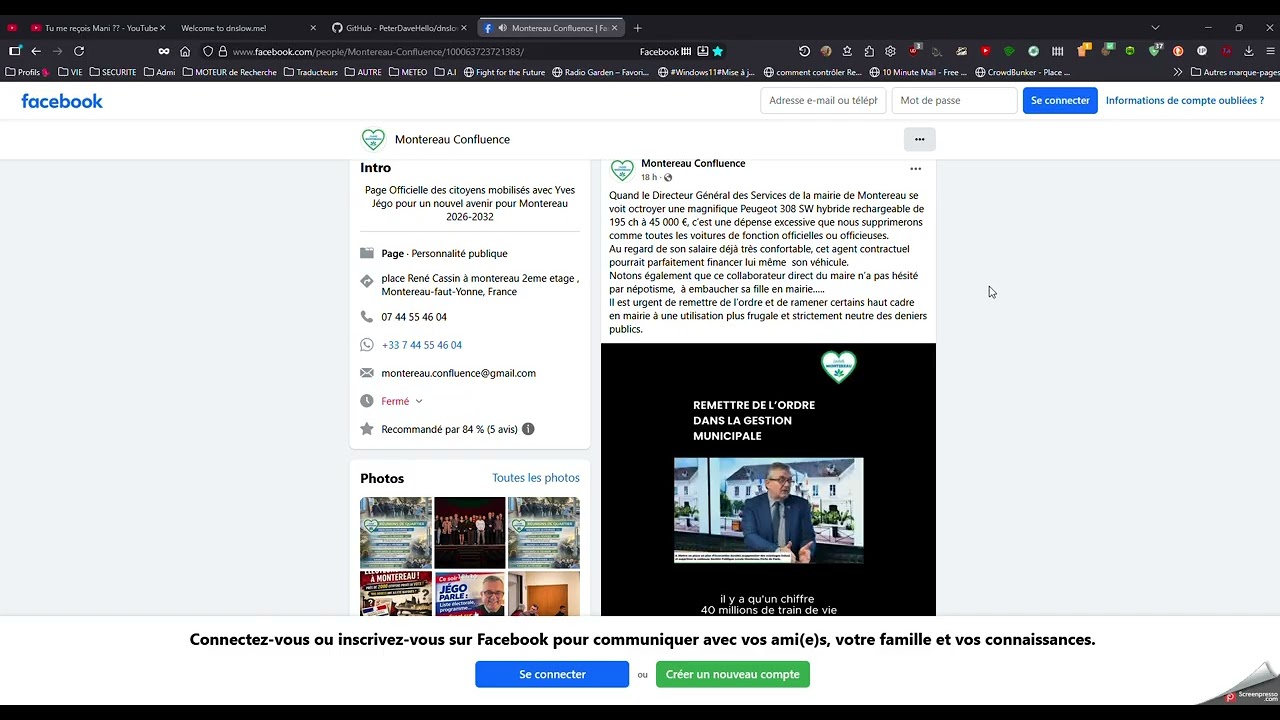Switch to the GitHub PeterDaveHello tab
1280x720 pixels.
click(400, 28)
